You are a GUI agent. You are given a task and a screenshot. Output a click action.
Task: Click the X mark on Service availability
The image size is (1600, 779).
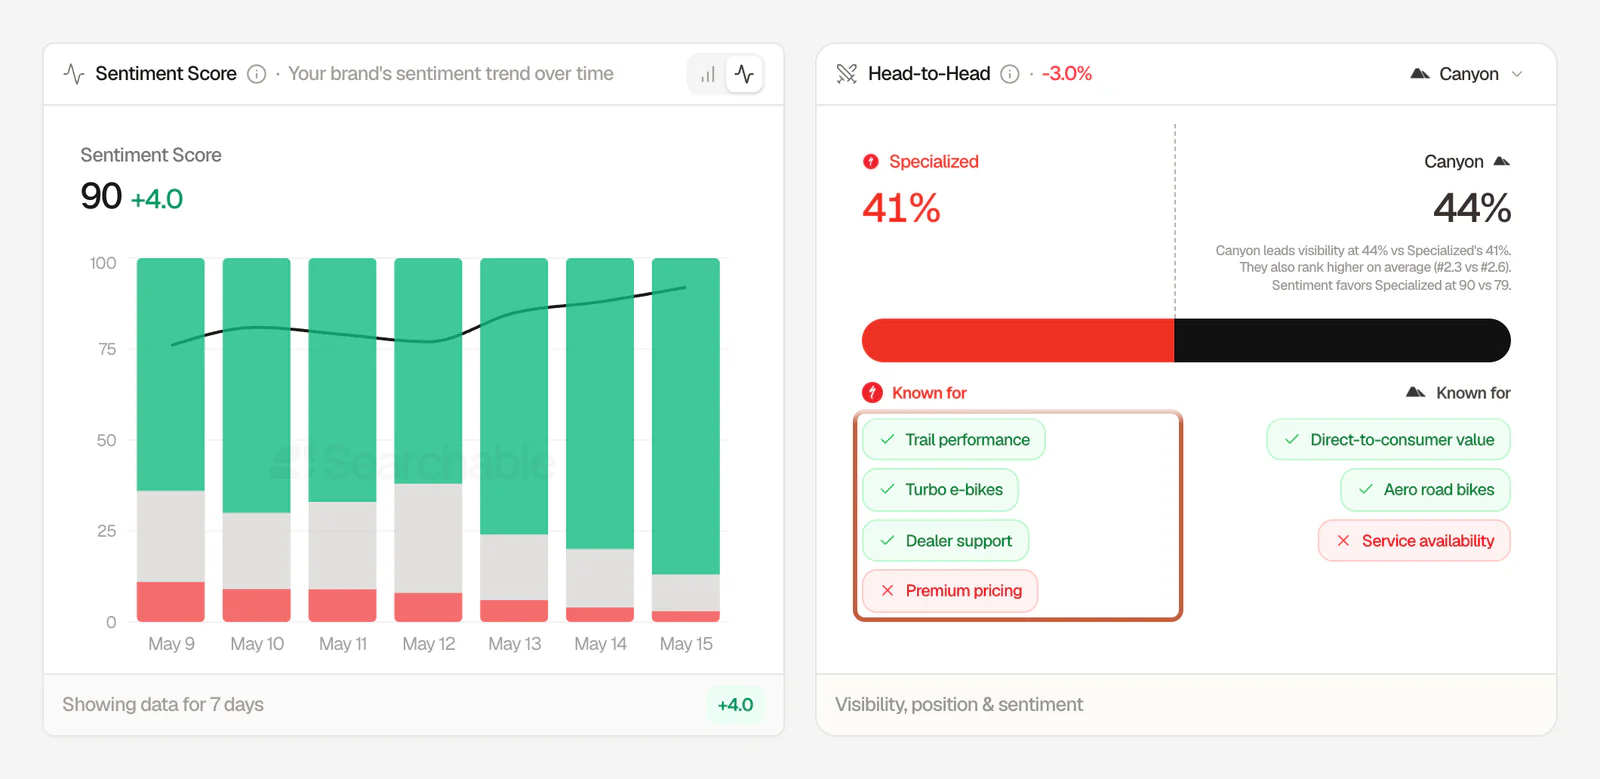(x=1343, y=541)
